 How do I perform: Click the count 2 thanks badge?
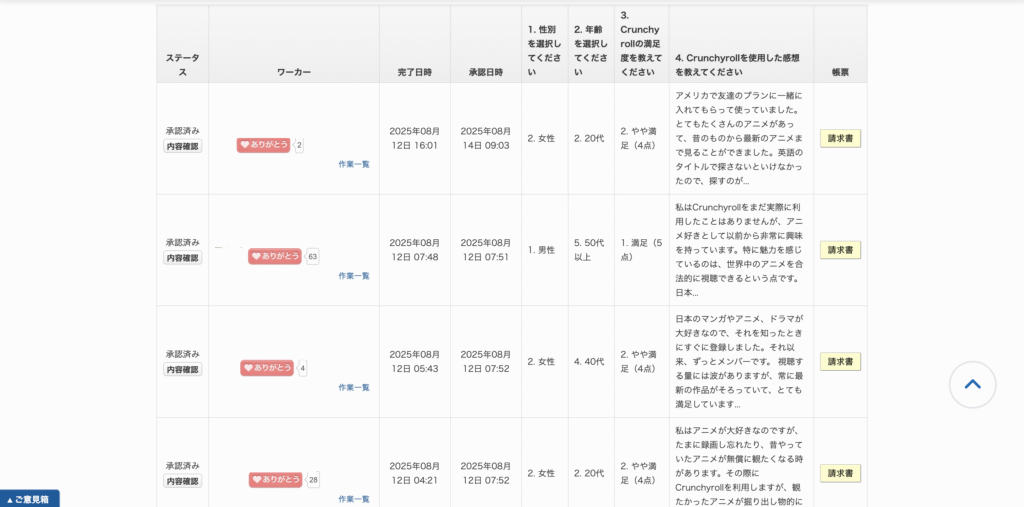pyautogui.click(x=299, y=145)
